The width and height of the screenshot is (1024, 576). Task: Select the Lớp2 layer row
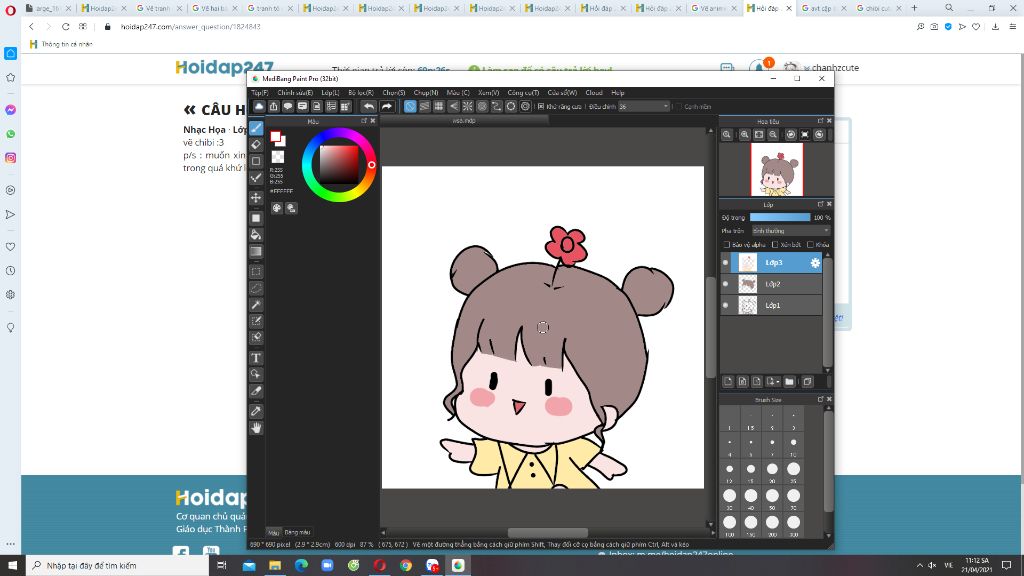771,284
